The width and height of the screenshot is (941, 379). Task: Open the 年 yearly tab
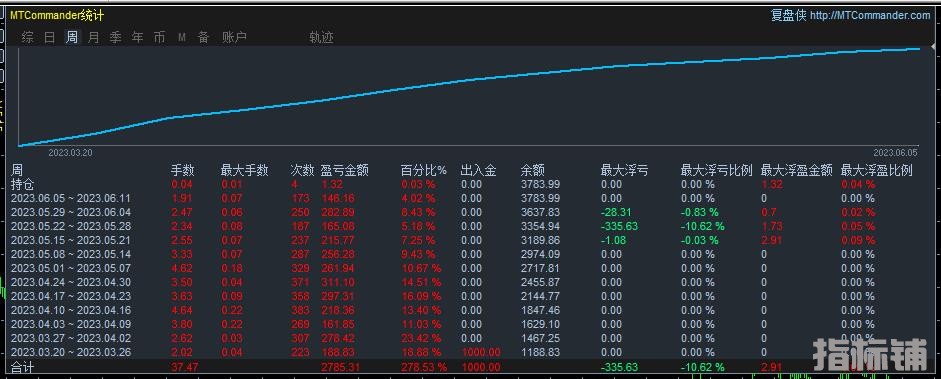(x=137, y=38)
